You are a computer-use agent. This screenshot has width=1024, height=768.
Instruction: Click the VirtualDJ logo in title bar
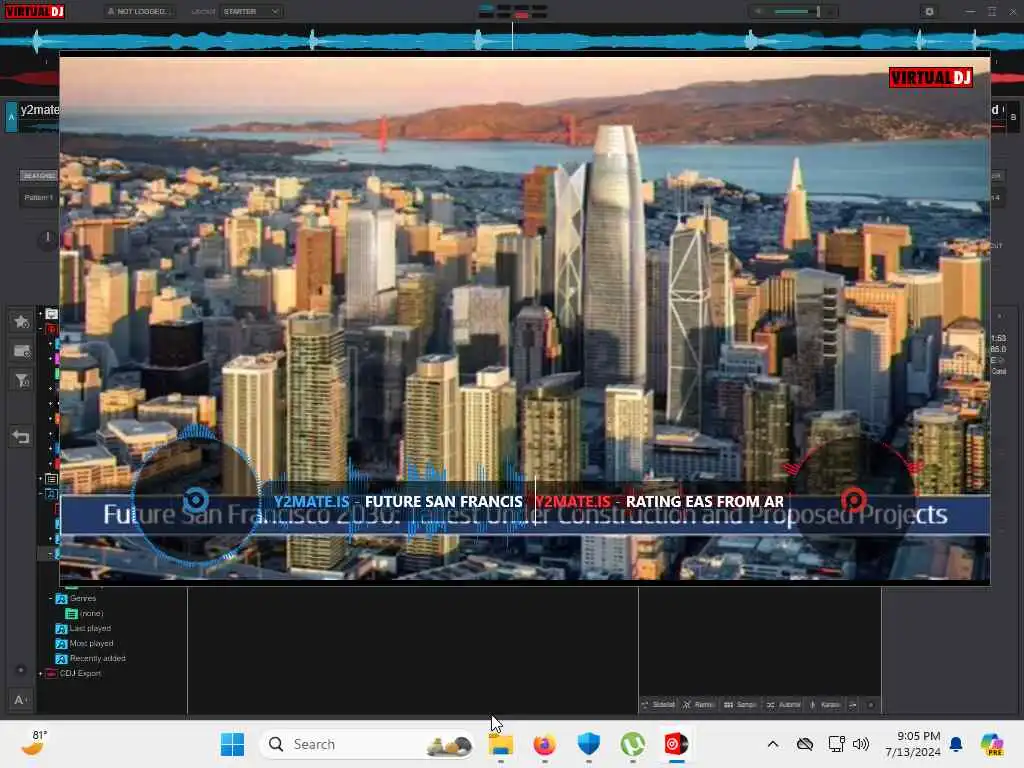pos(35,11)
